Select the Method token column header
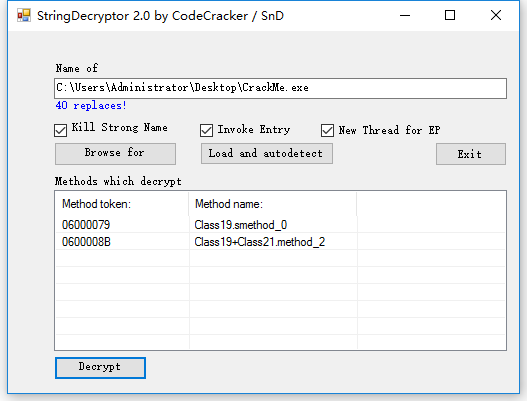527x401 pixels. point(122,204)
